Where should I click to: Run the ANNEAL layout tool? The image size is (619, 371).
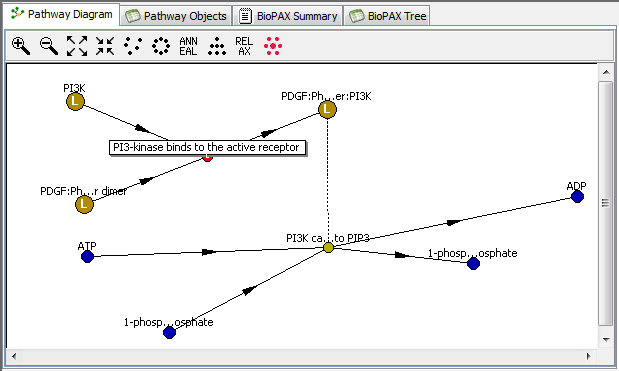pos(188,46)
